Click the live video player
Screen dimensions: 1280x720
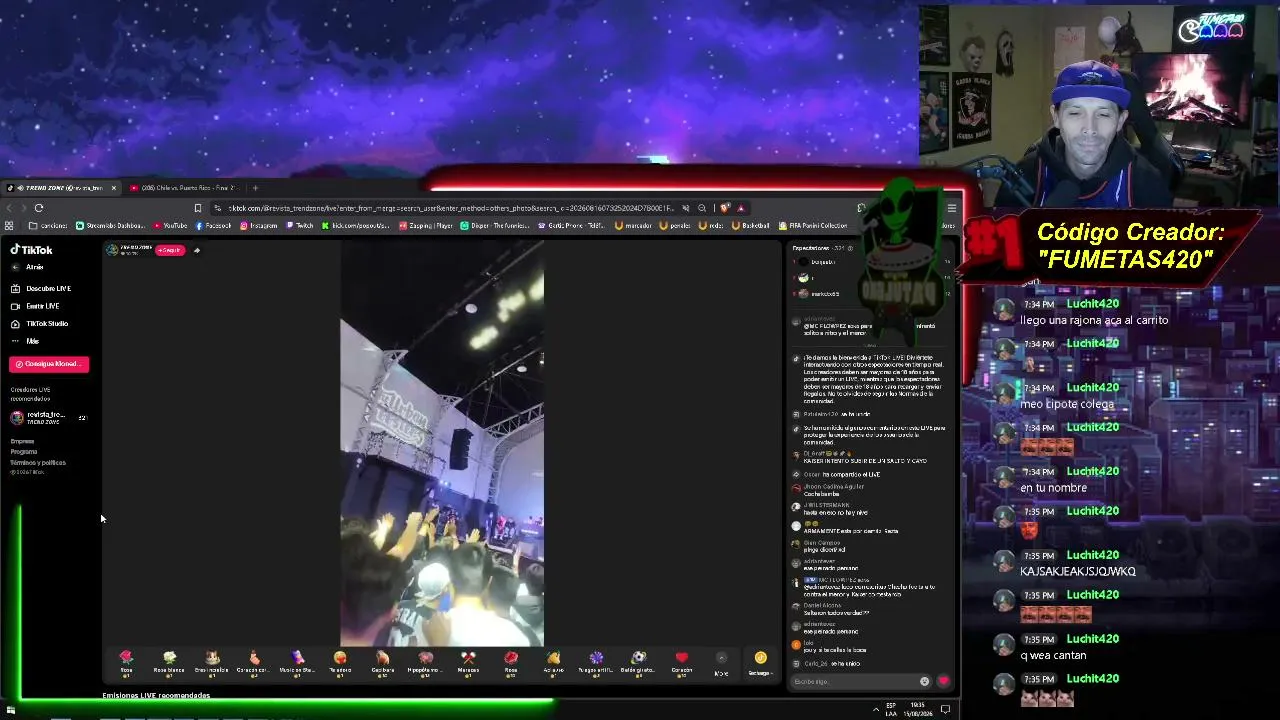tap(442, 444)
